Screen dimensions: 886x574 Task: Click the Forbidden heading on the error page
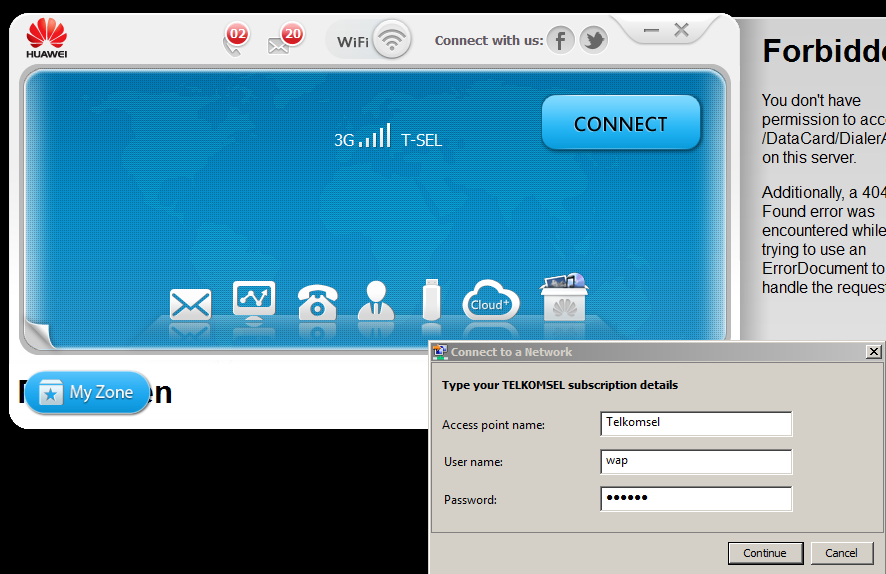tap(824, 51)
